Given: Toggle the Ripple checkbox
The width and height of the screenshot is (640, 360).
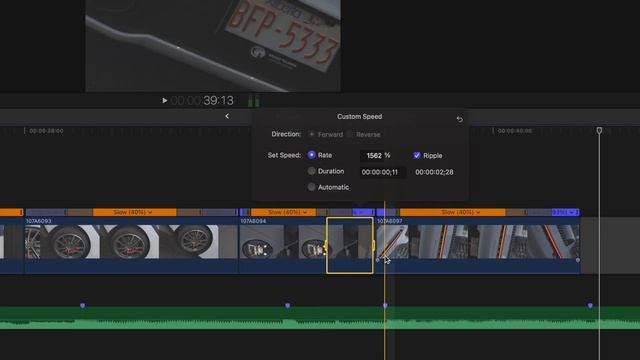Looking at the screenshot, I should pos(417,156).
